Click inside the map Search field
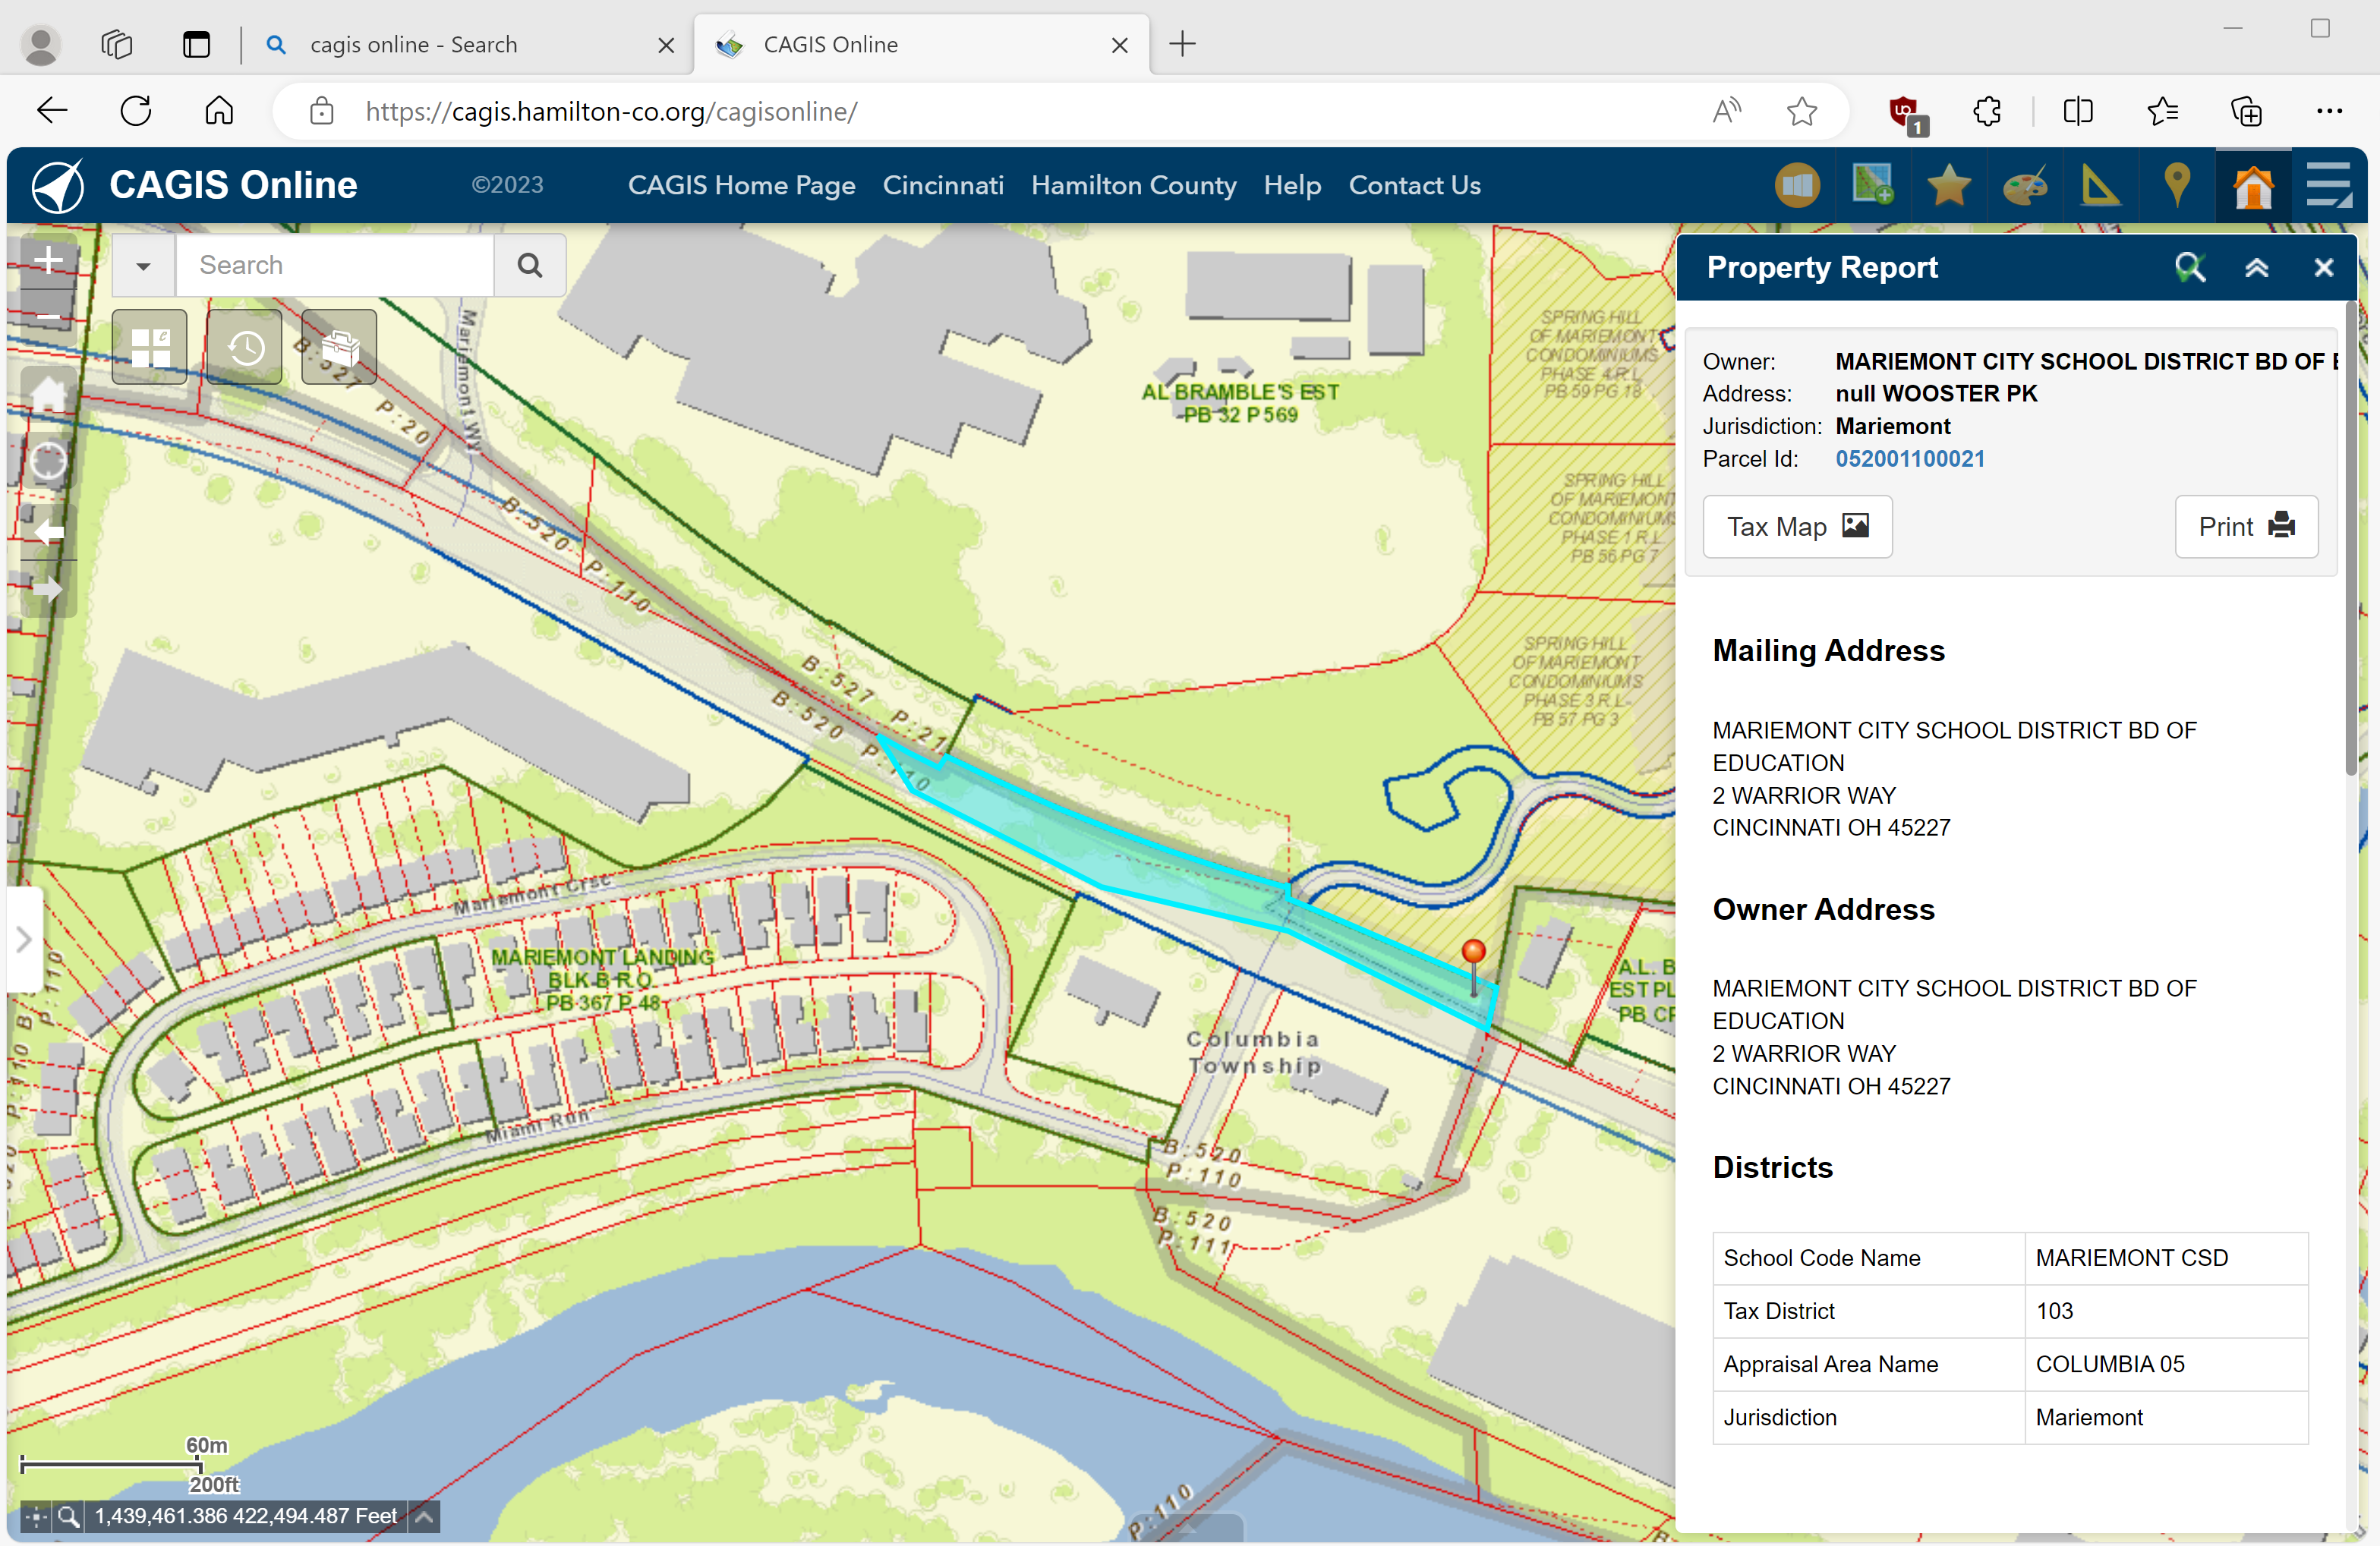Image resolution: width=2380 pixels, height=1546 pixels. coord(335,266)
